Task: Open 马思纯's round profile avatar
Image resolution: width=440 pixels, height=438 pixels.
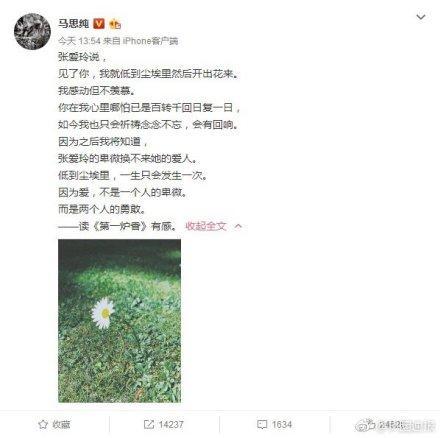Action: 32,32
